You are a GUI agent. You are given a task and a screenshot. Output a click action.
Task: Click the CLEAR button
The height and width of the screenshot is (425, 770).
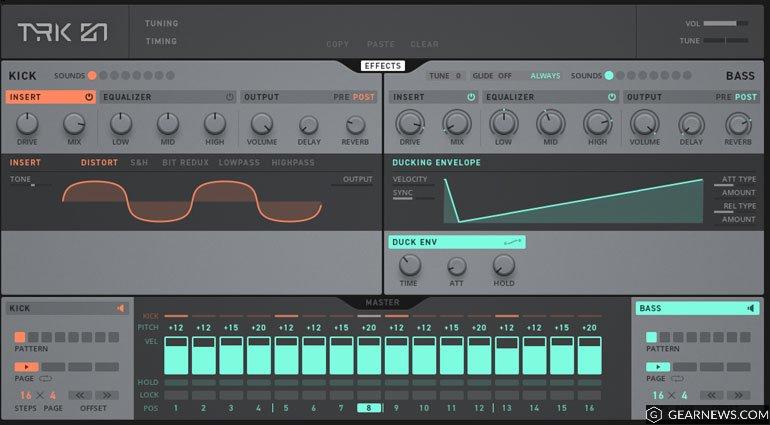[x=424, y=44]
